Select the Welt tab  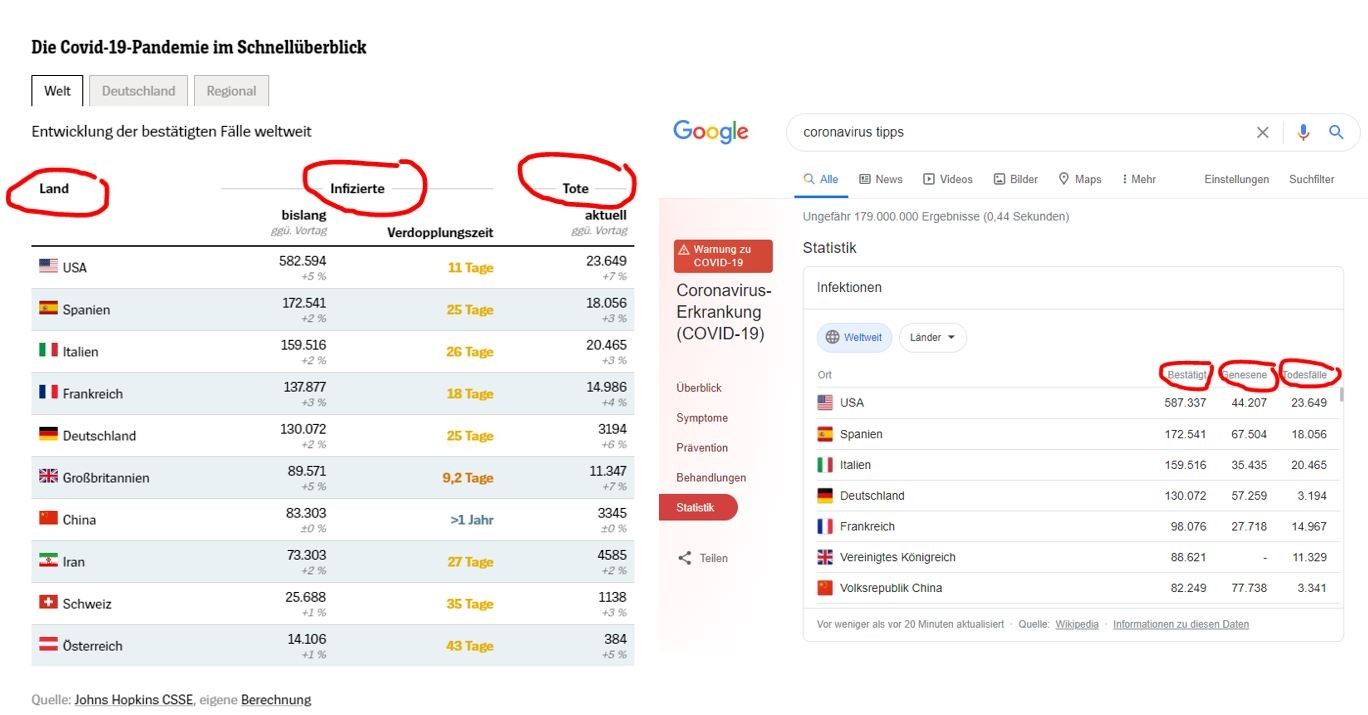point(57,91)
